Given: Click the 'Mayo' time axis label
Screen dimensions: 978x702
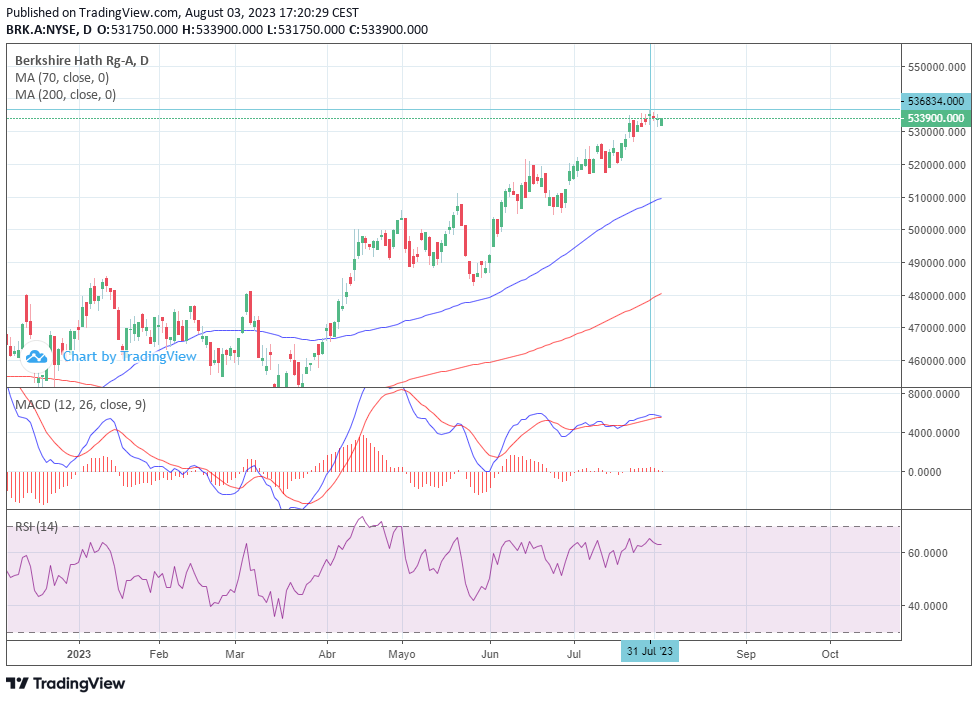Looking at the screenshot, I should [402, 654].
